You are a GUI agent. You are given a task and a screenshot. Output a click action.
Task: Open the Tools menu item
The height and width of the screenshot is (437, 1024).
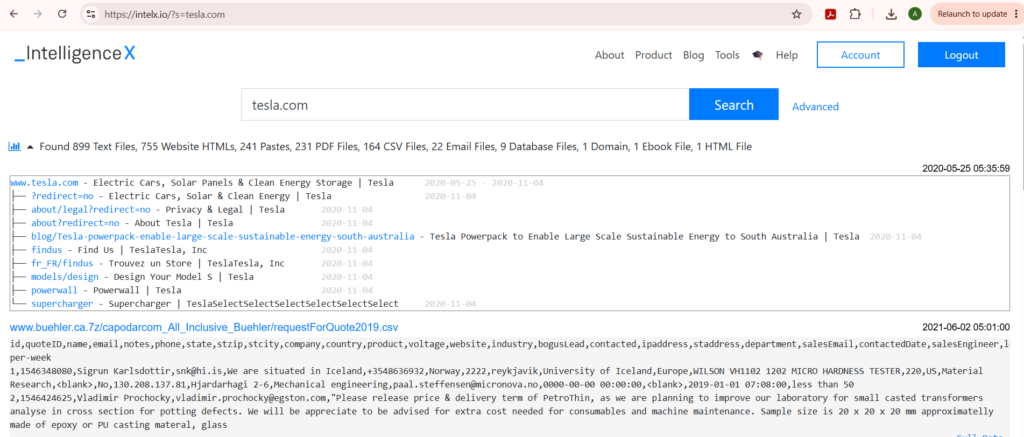click(x=727, y=56)
